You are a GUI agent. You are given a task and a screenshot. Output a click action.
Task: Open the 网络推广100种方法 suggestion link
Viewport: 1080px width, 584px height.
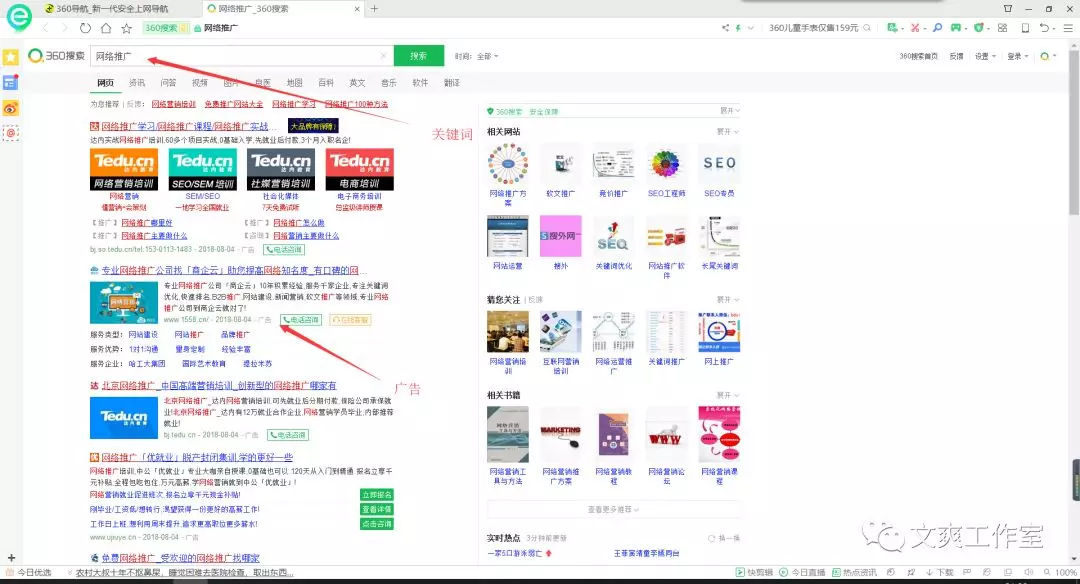pyautogui.click(x=356, y=104)
